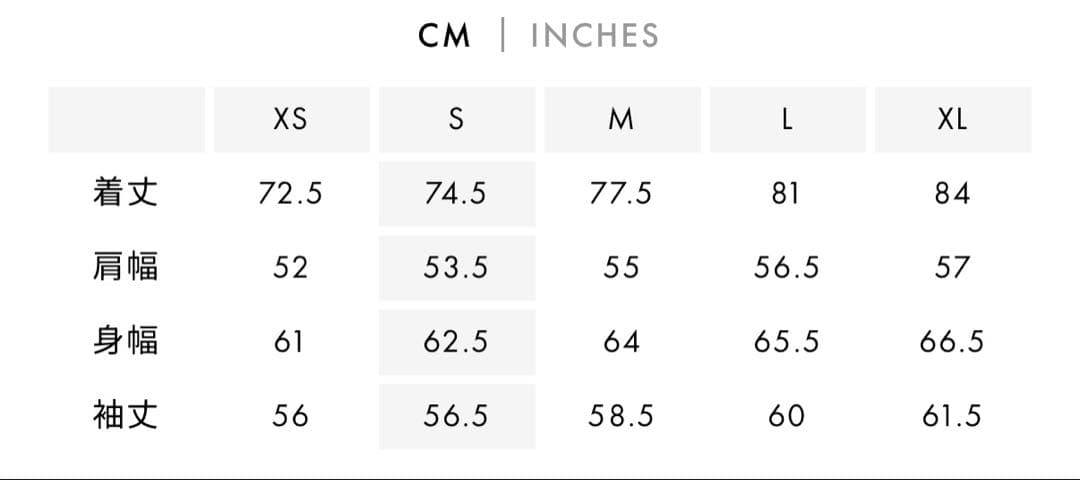Click the 65.5 body width for L
This screenshot has width=1080, height=480.
(x=787, y=341)
